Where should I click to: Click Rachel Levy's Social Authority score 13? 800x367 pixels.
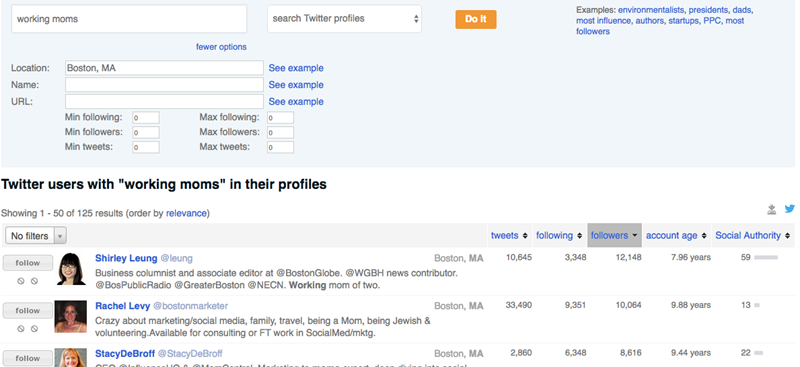[746, 305]
